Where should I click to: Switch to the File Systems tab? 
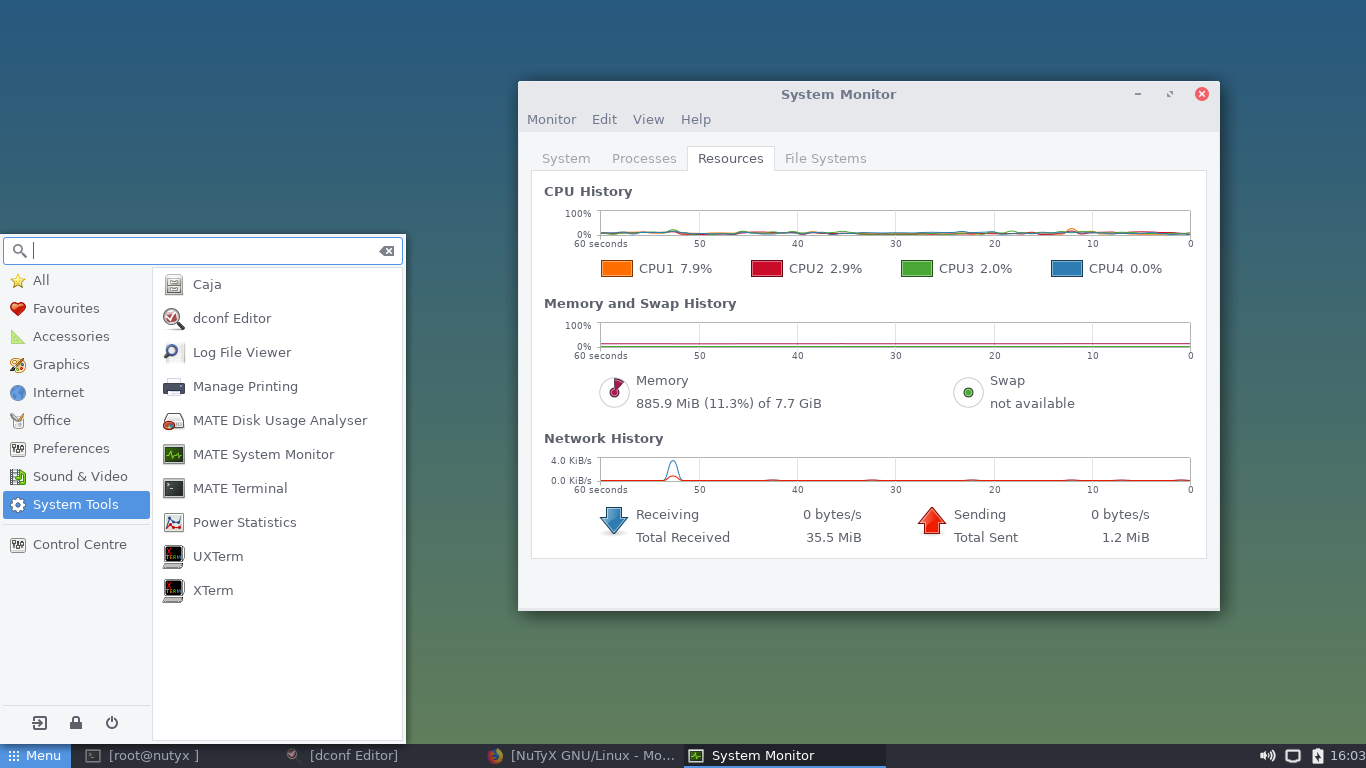point(826,159)
